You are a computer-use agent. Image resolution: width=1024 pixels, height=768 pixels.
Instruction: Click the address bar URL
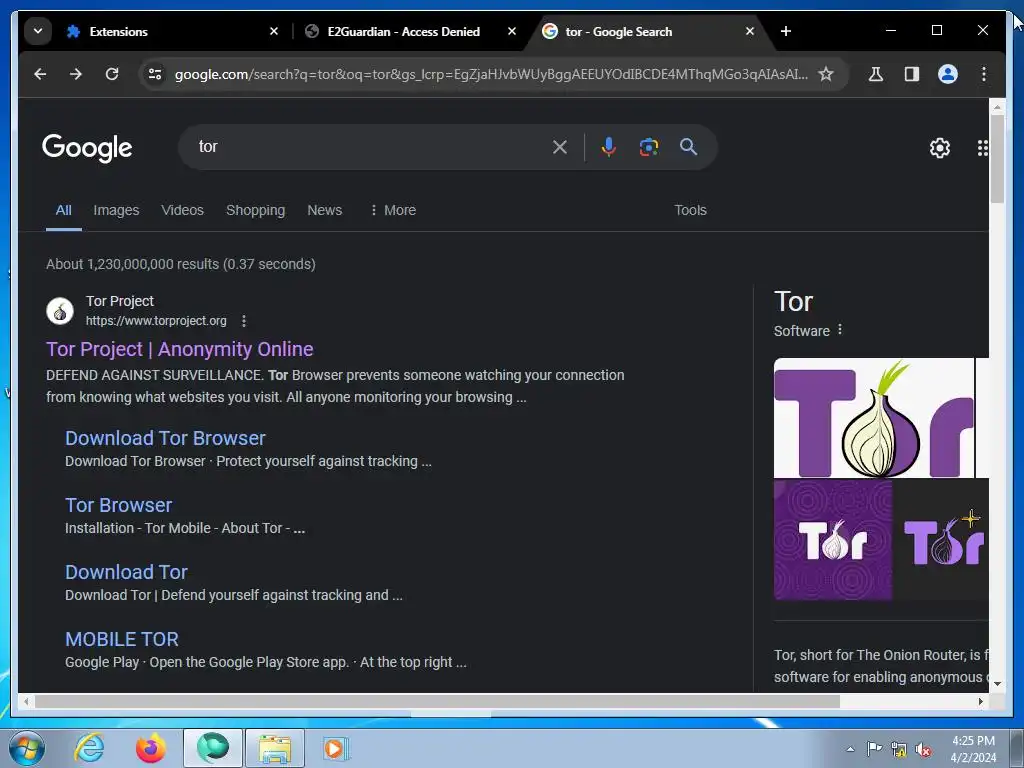(x=491, y=74)
